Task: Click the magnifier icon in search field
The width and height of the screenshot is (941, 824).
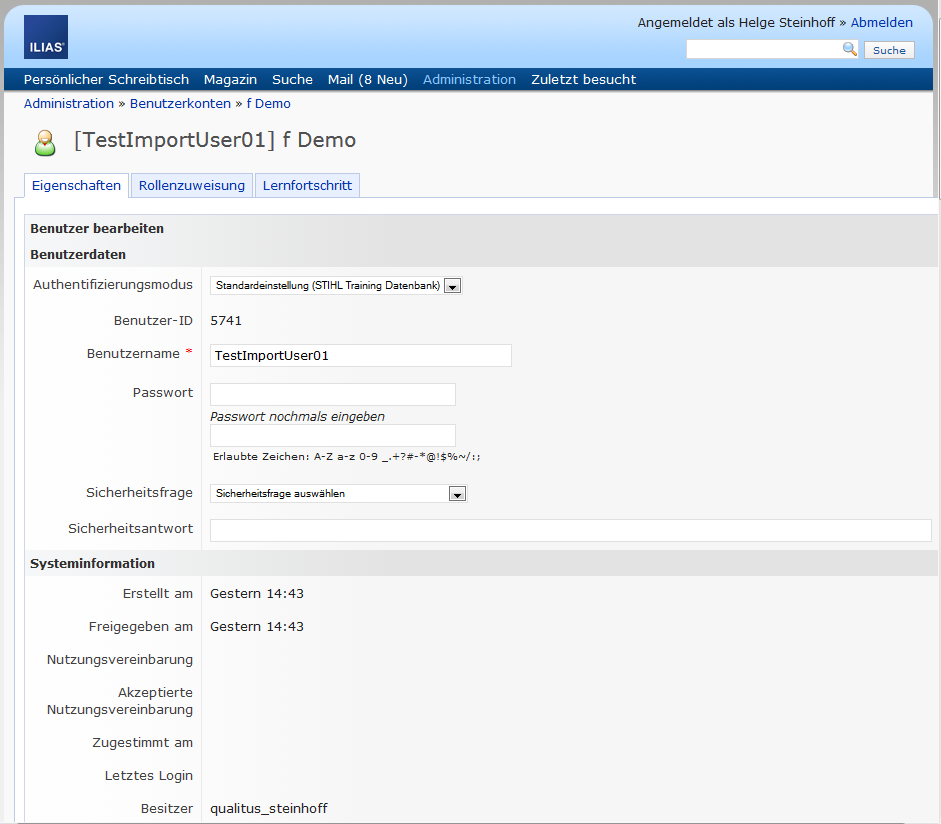Action: click(849, 49)
